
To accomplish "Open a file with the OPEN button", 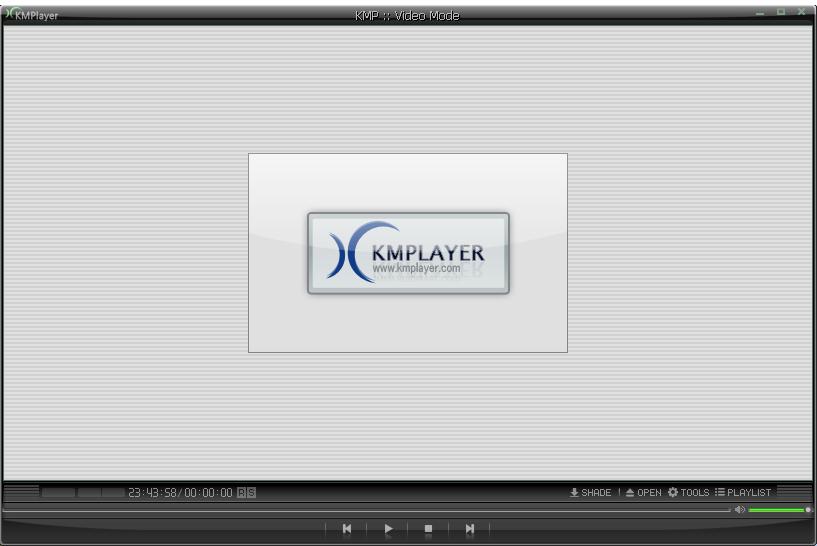I will click(643, 492).
